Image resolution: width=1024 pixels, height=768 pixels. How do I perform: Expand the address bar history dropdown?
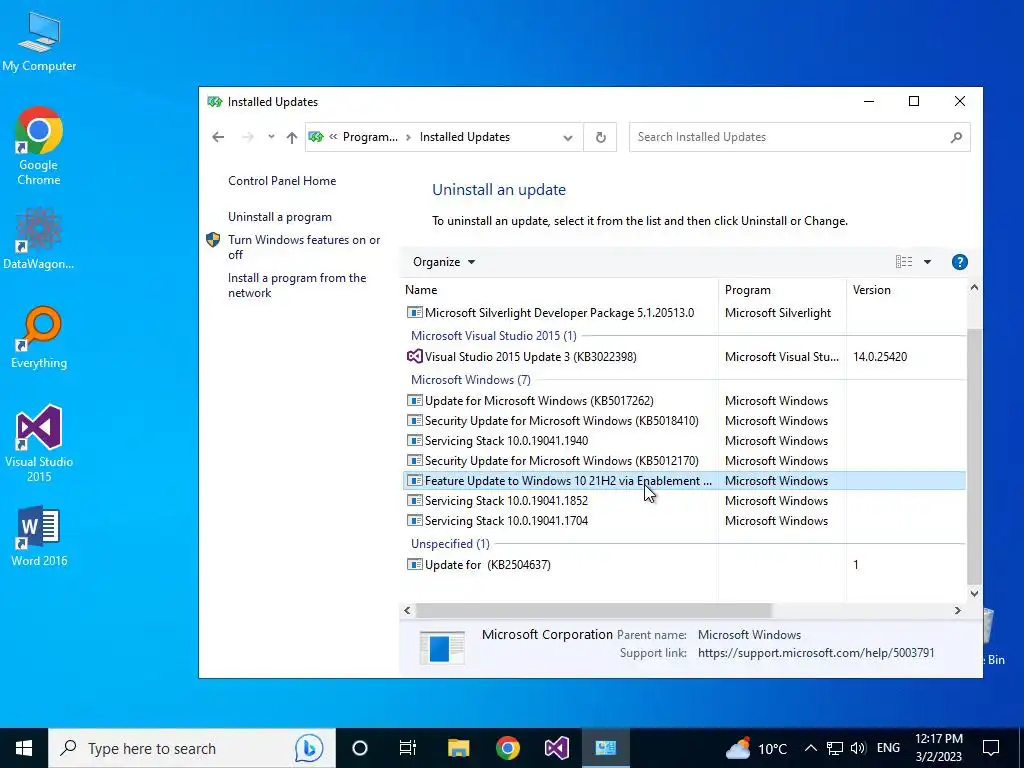pos(568,138)
